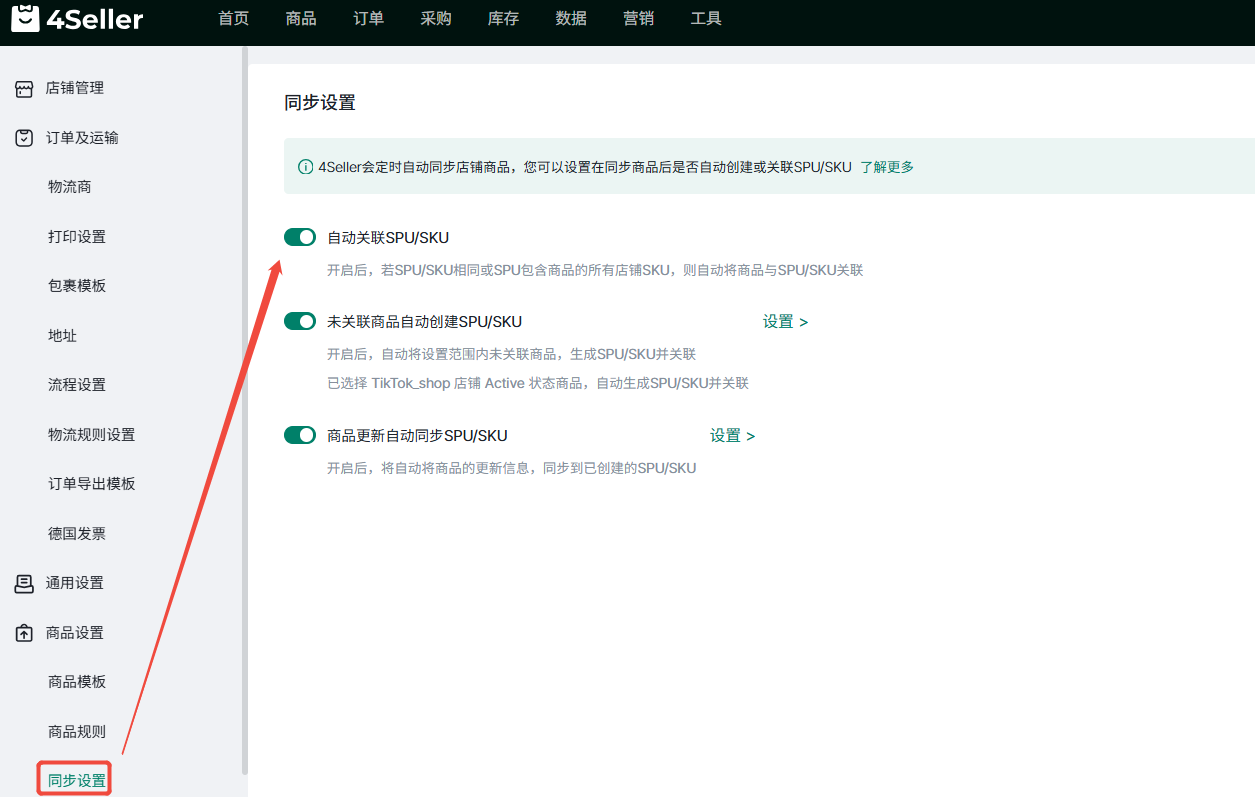Select 物流规则设置 in the sidebar
1255x797 pixels.
click(91, 435)
